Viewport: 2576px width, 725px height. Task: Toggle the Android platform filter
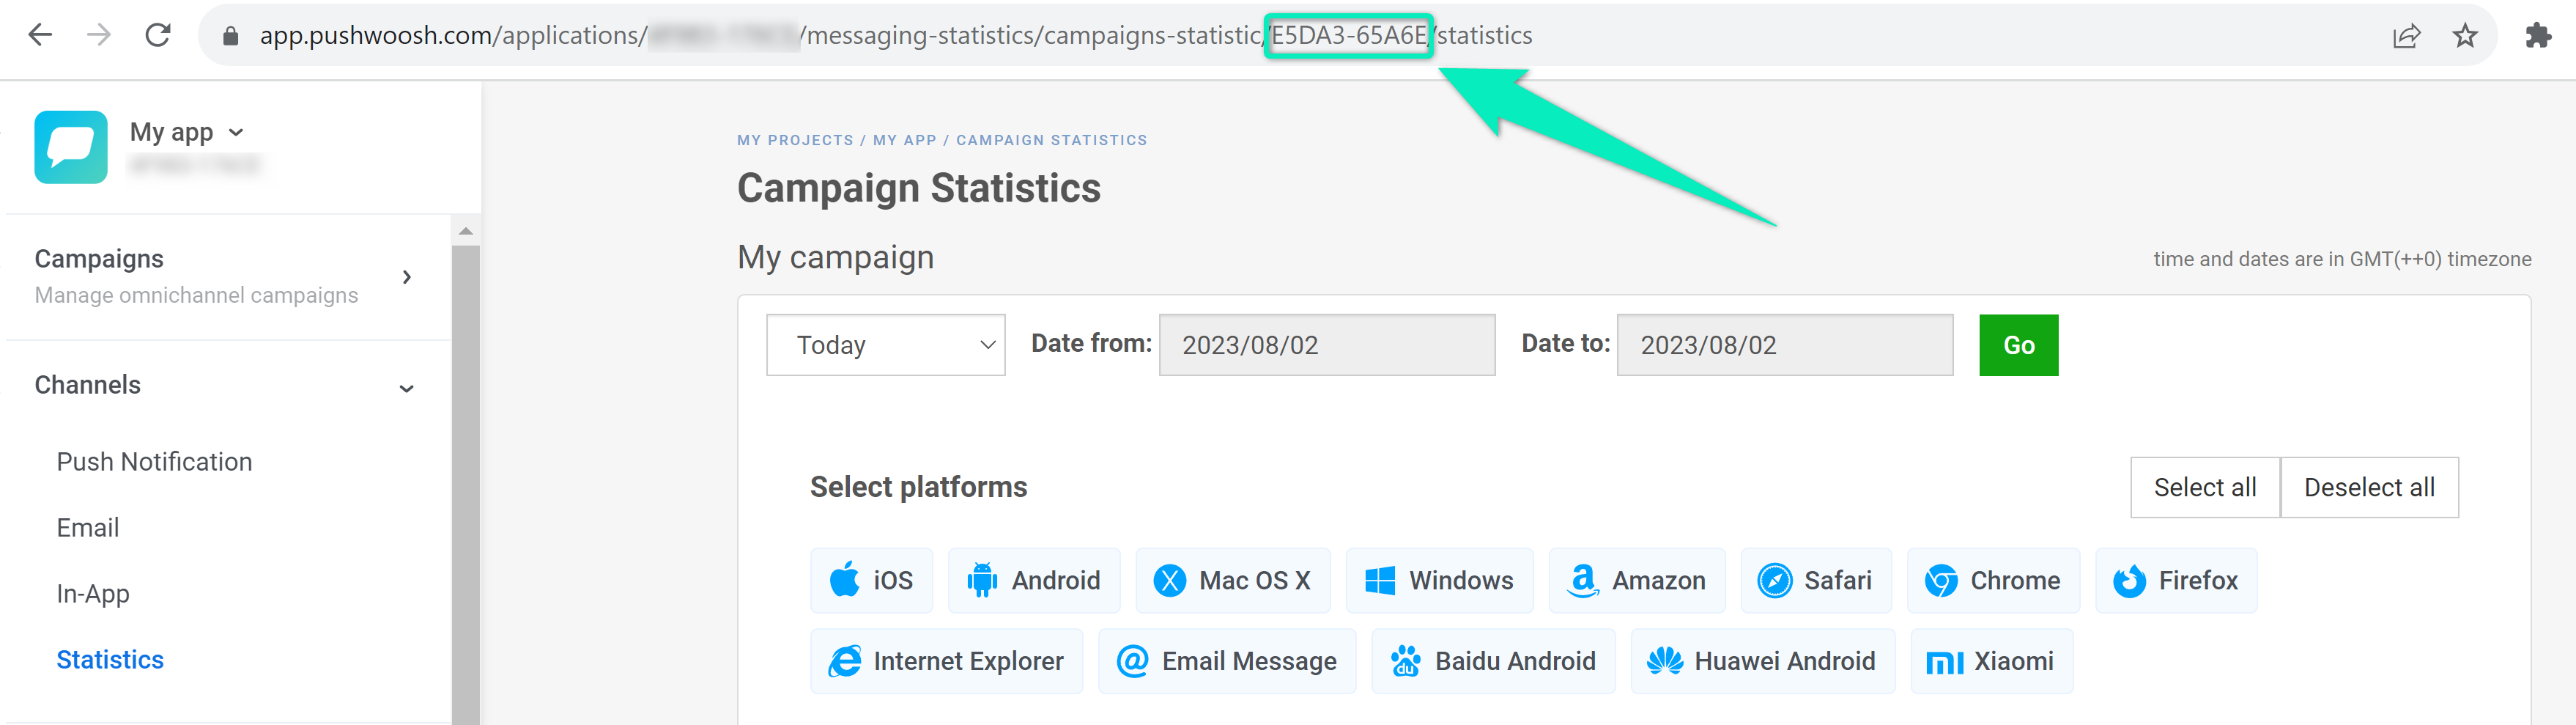pos(1034,580)
